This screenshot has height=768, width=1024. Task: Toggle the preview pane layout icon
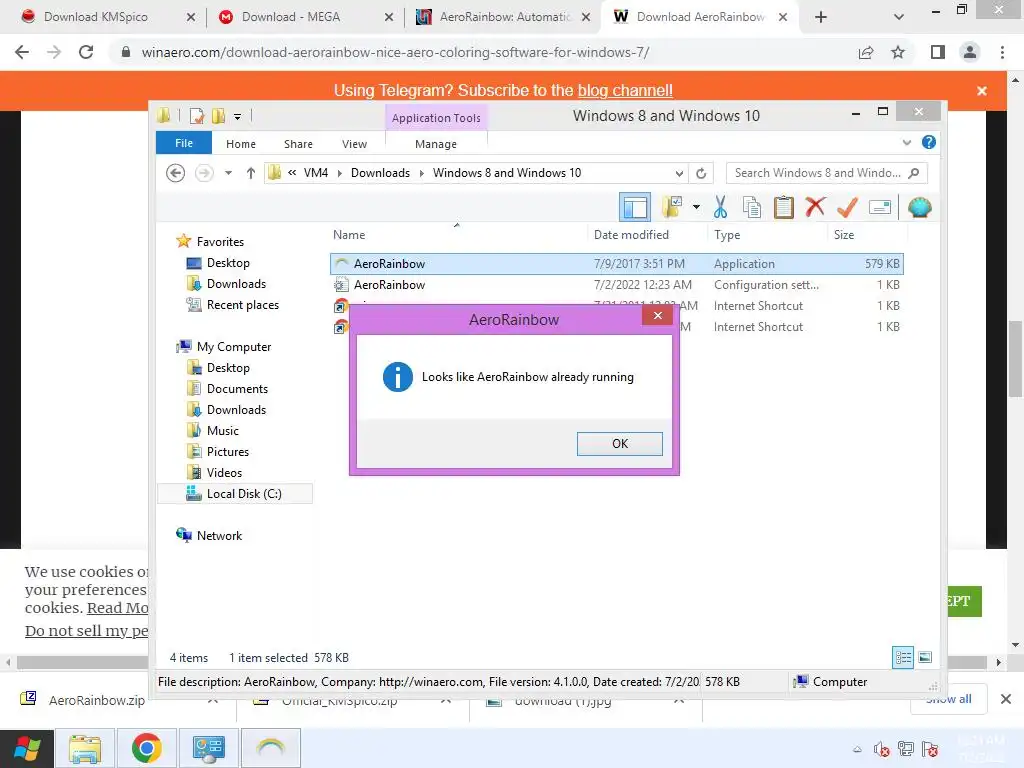(635, 208)
